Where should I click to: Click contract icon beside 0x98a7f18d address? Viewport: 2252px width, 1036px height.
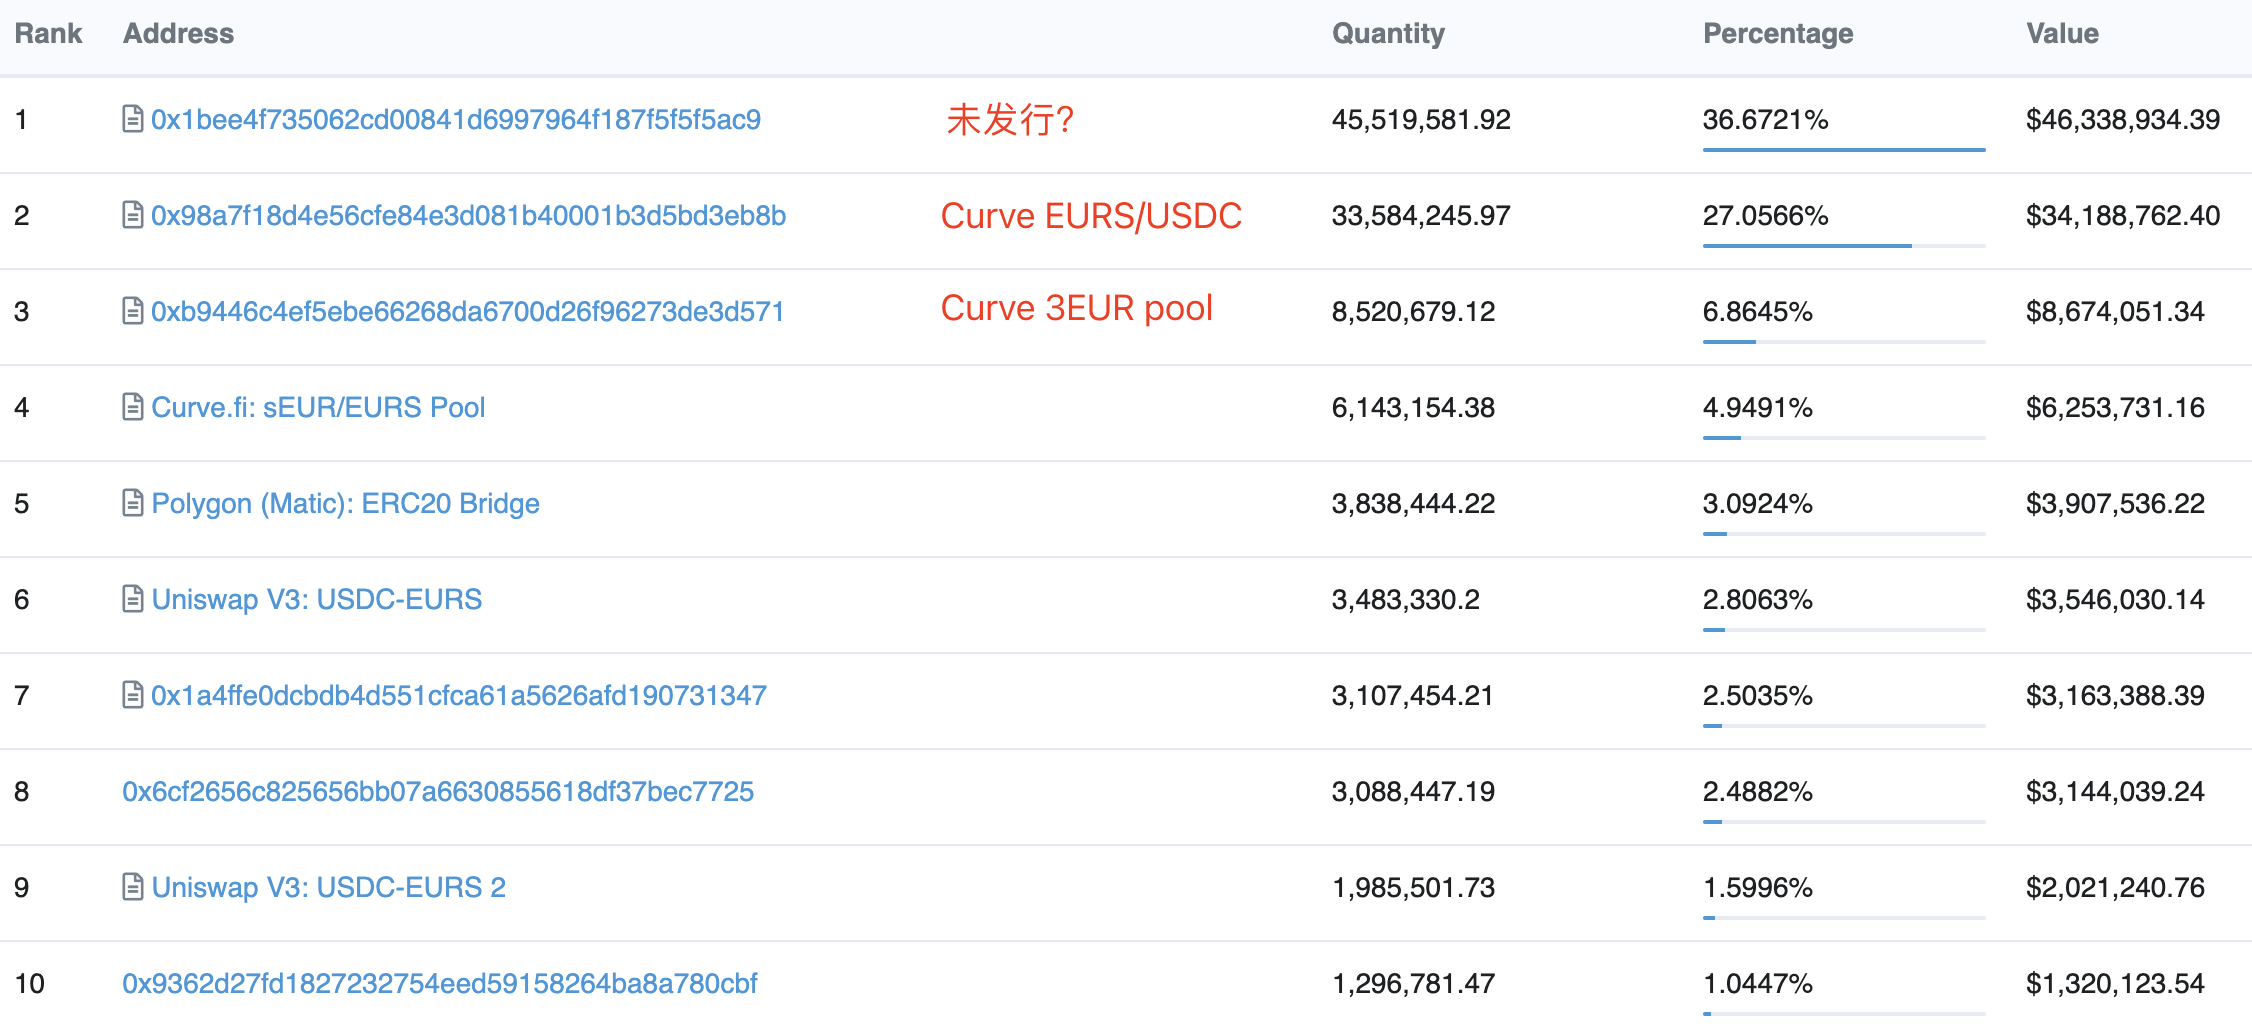click(x=132, y=215)
